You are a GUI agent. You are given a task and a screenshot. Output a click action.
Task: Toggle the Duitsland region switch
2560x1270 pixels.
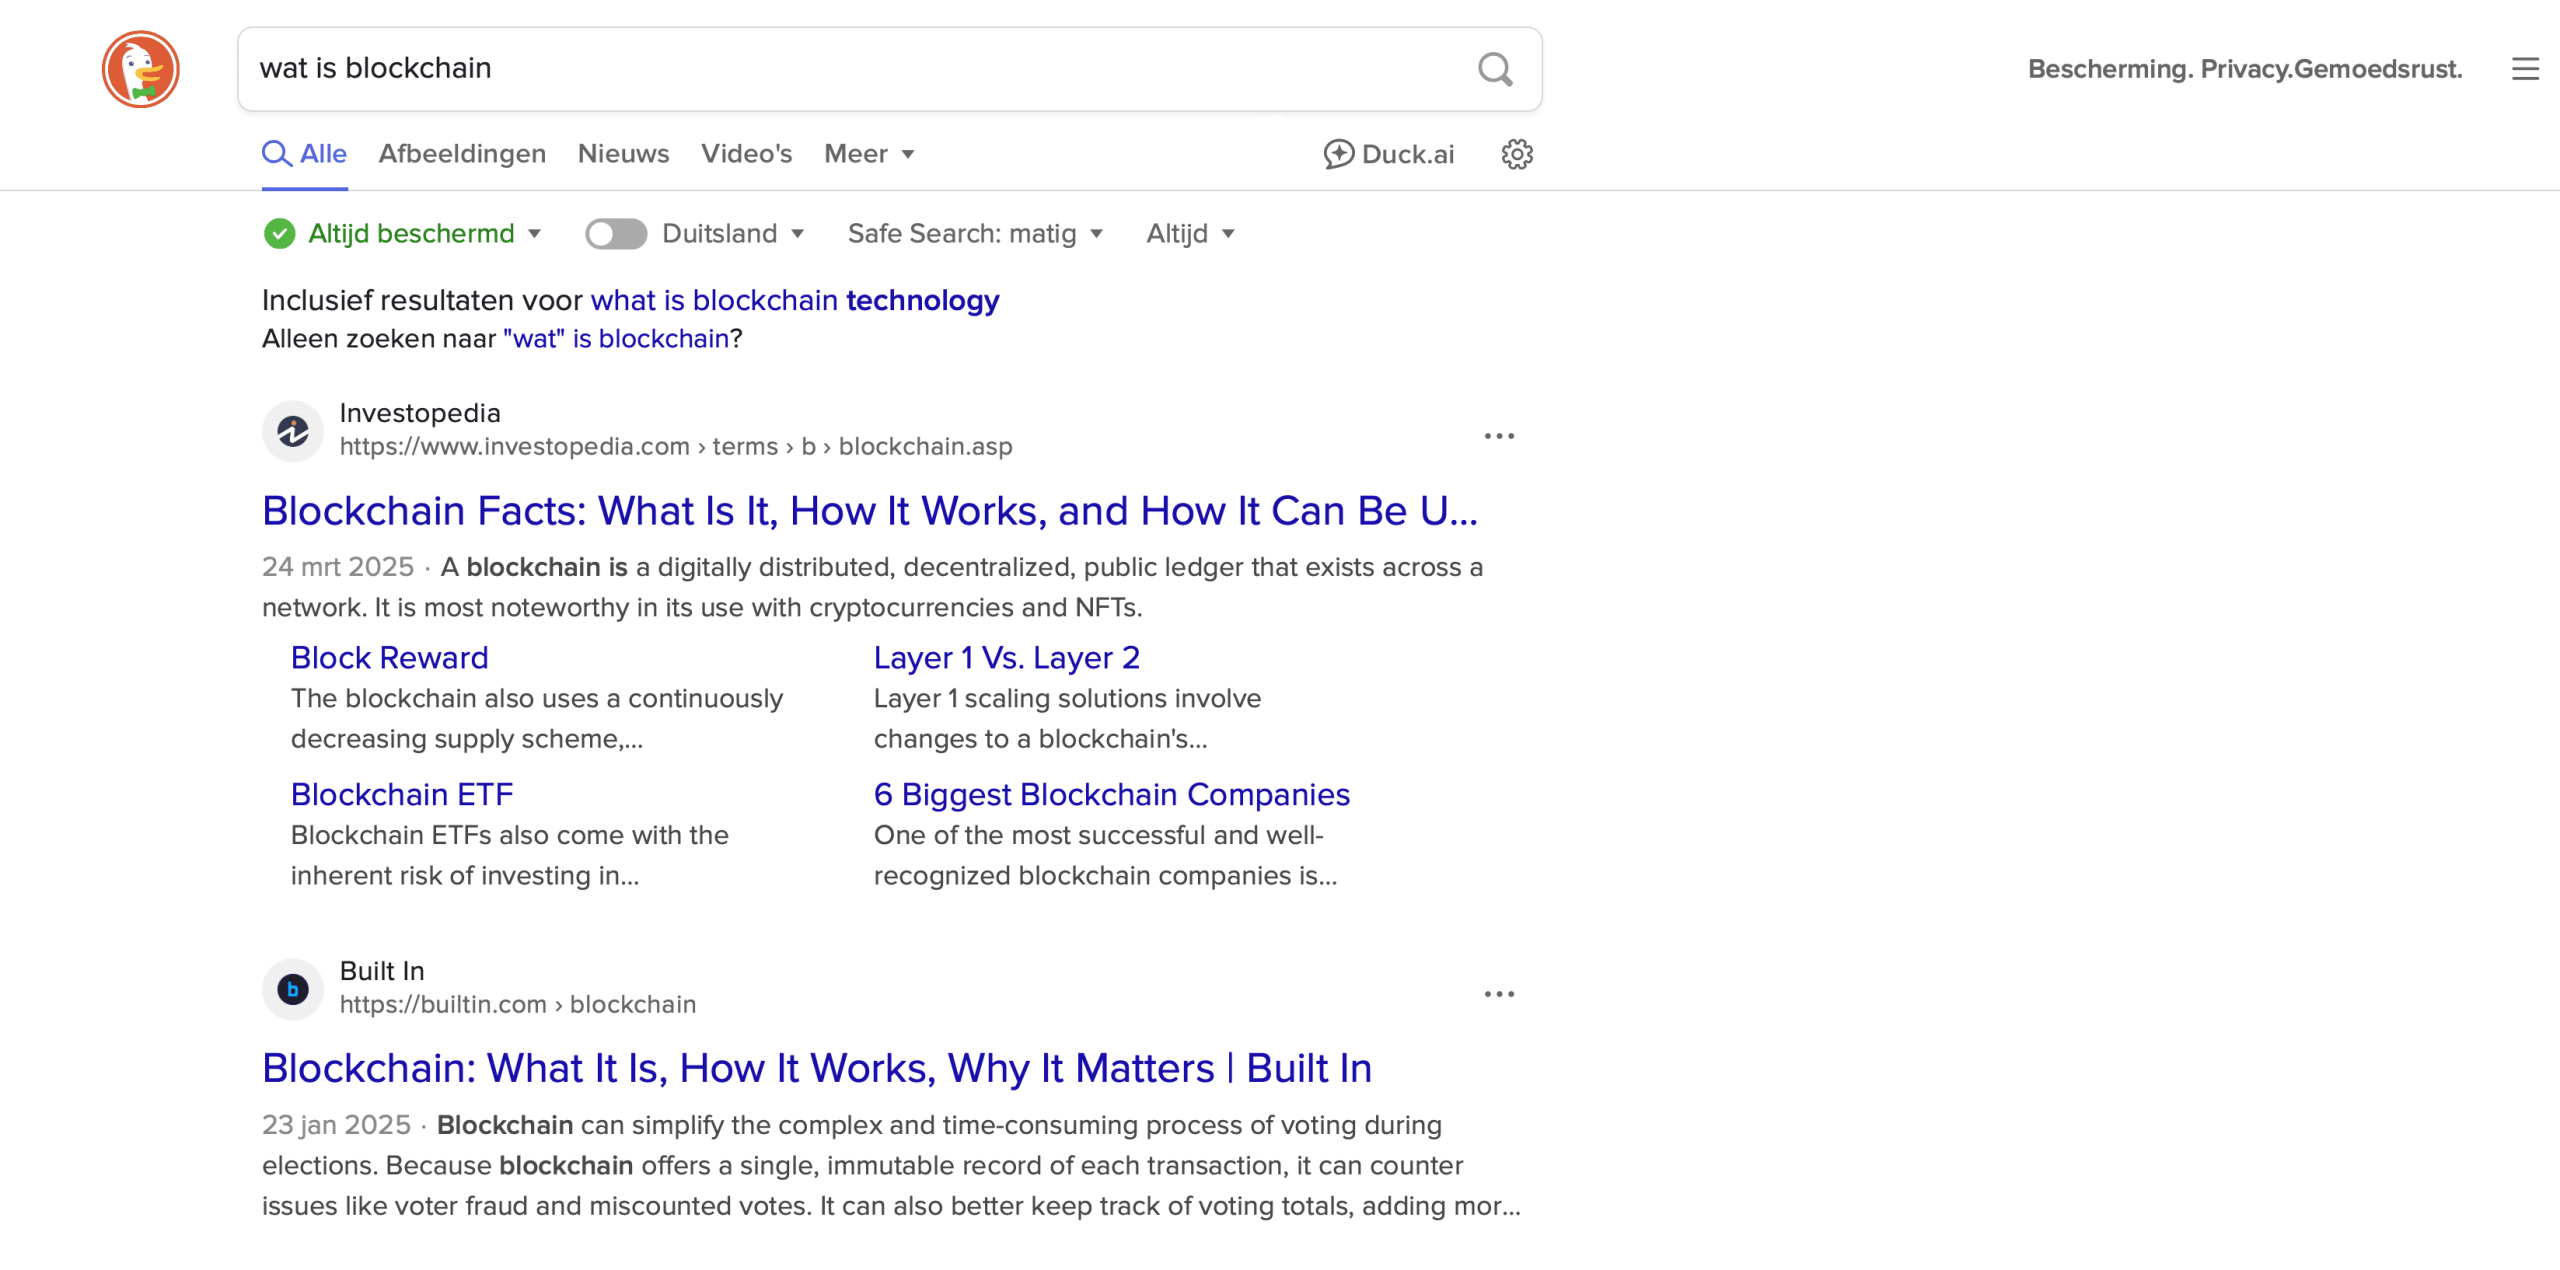[x=616, y=234]
